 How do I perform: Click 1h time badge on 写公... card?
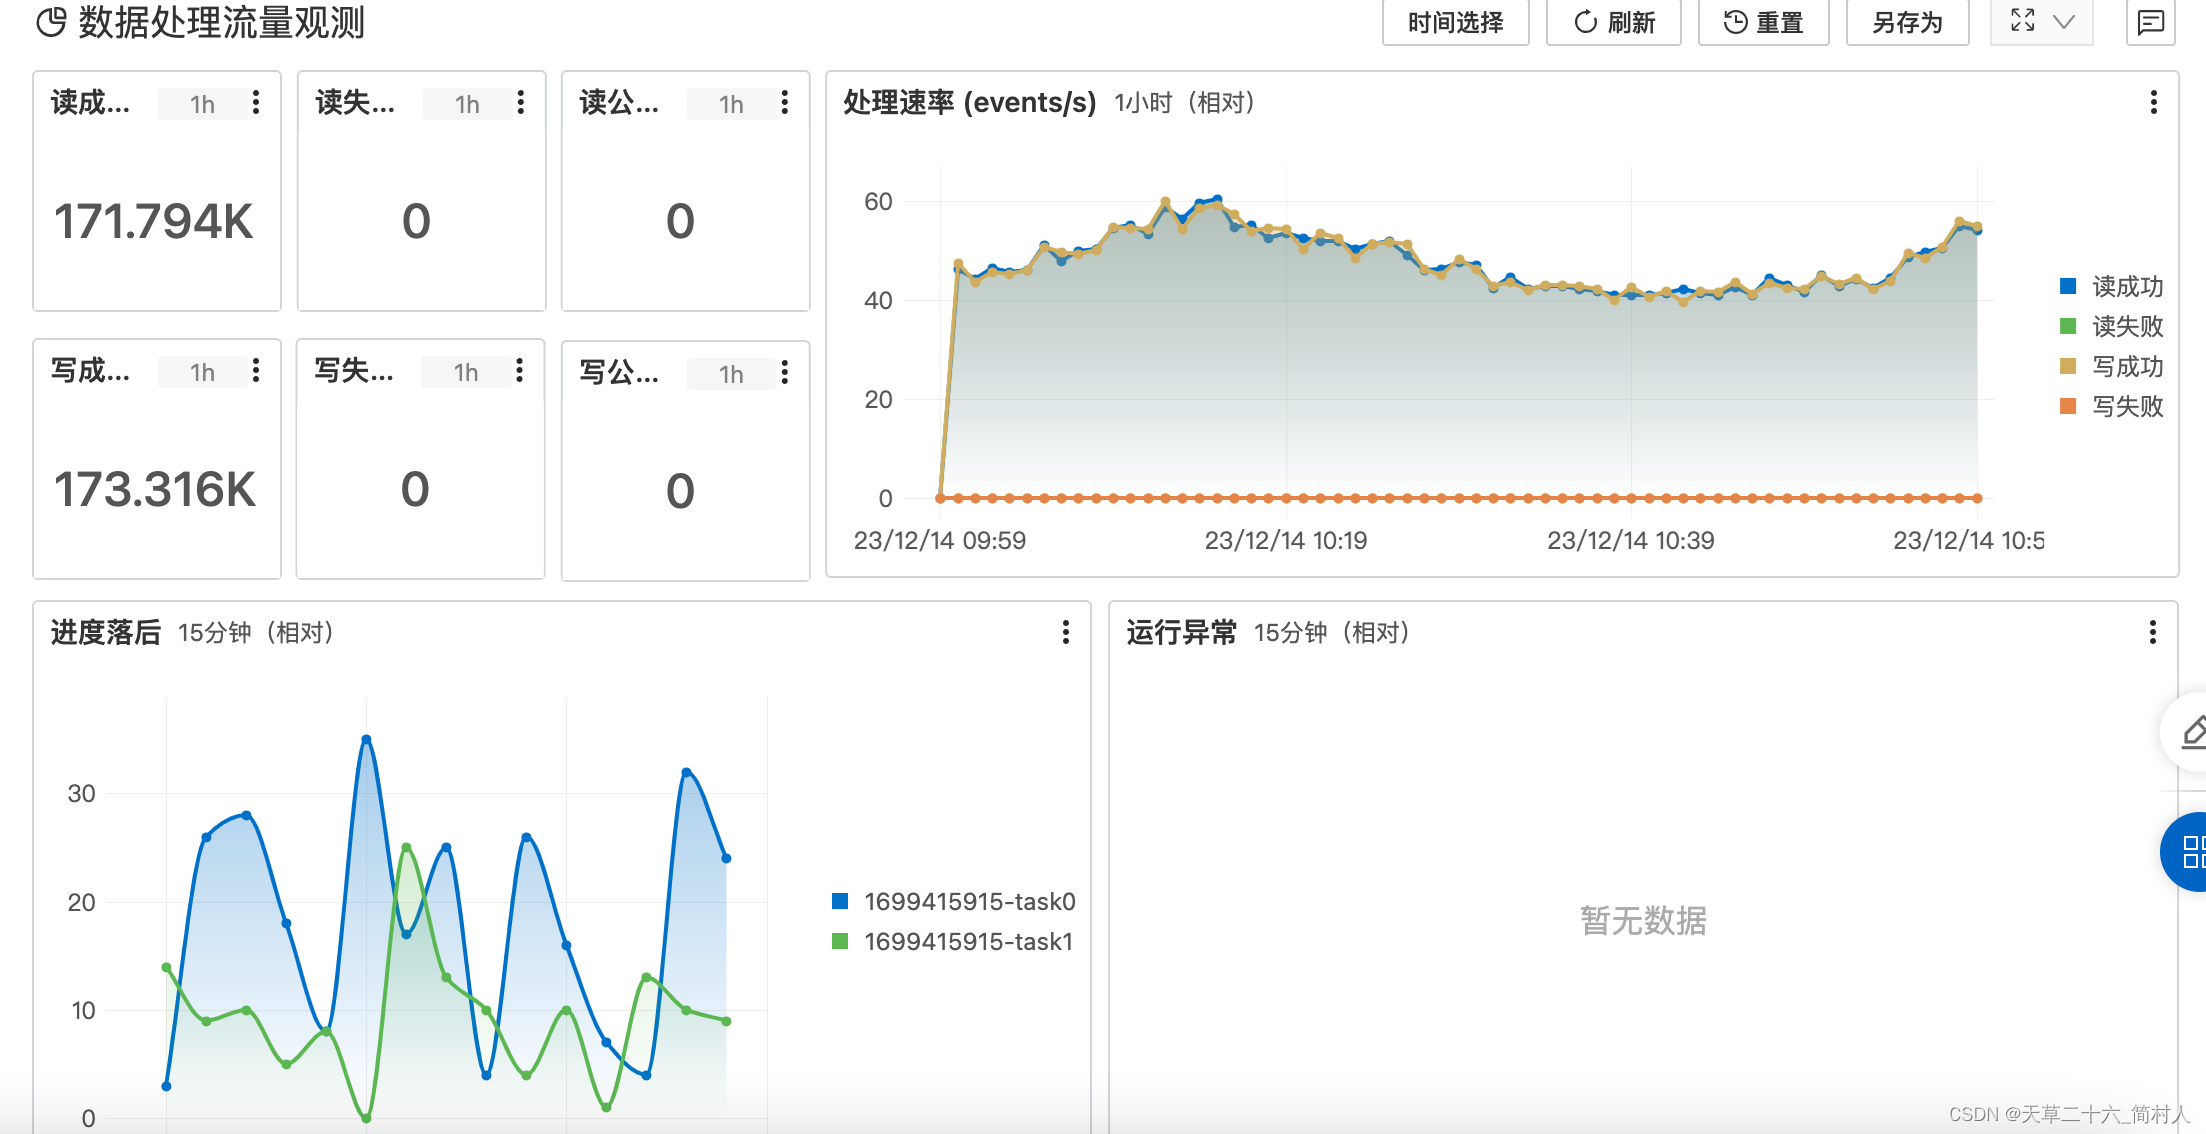[731, 374]
